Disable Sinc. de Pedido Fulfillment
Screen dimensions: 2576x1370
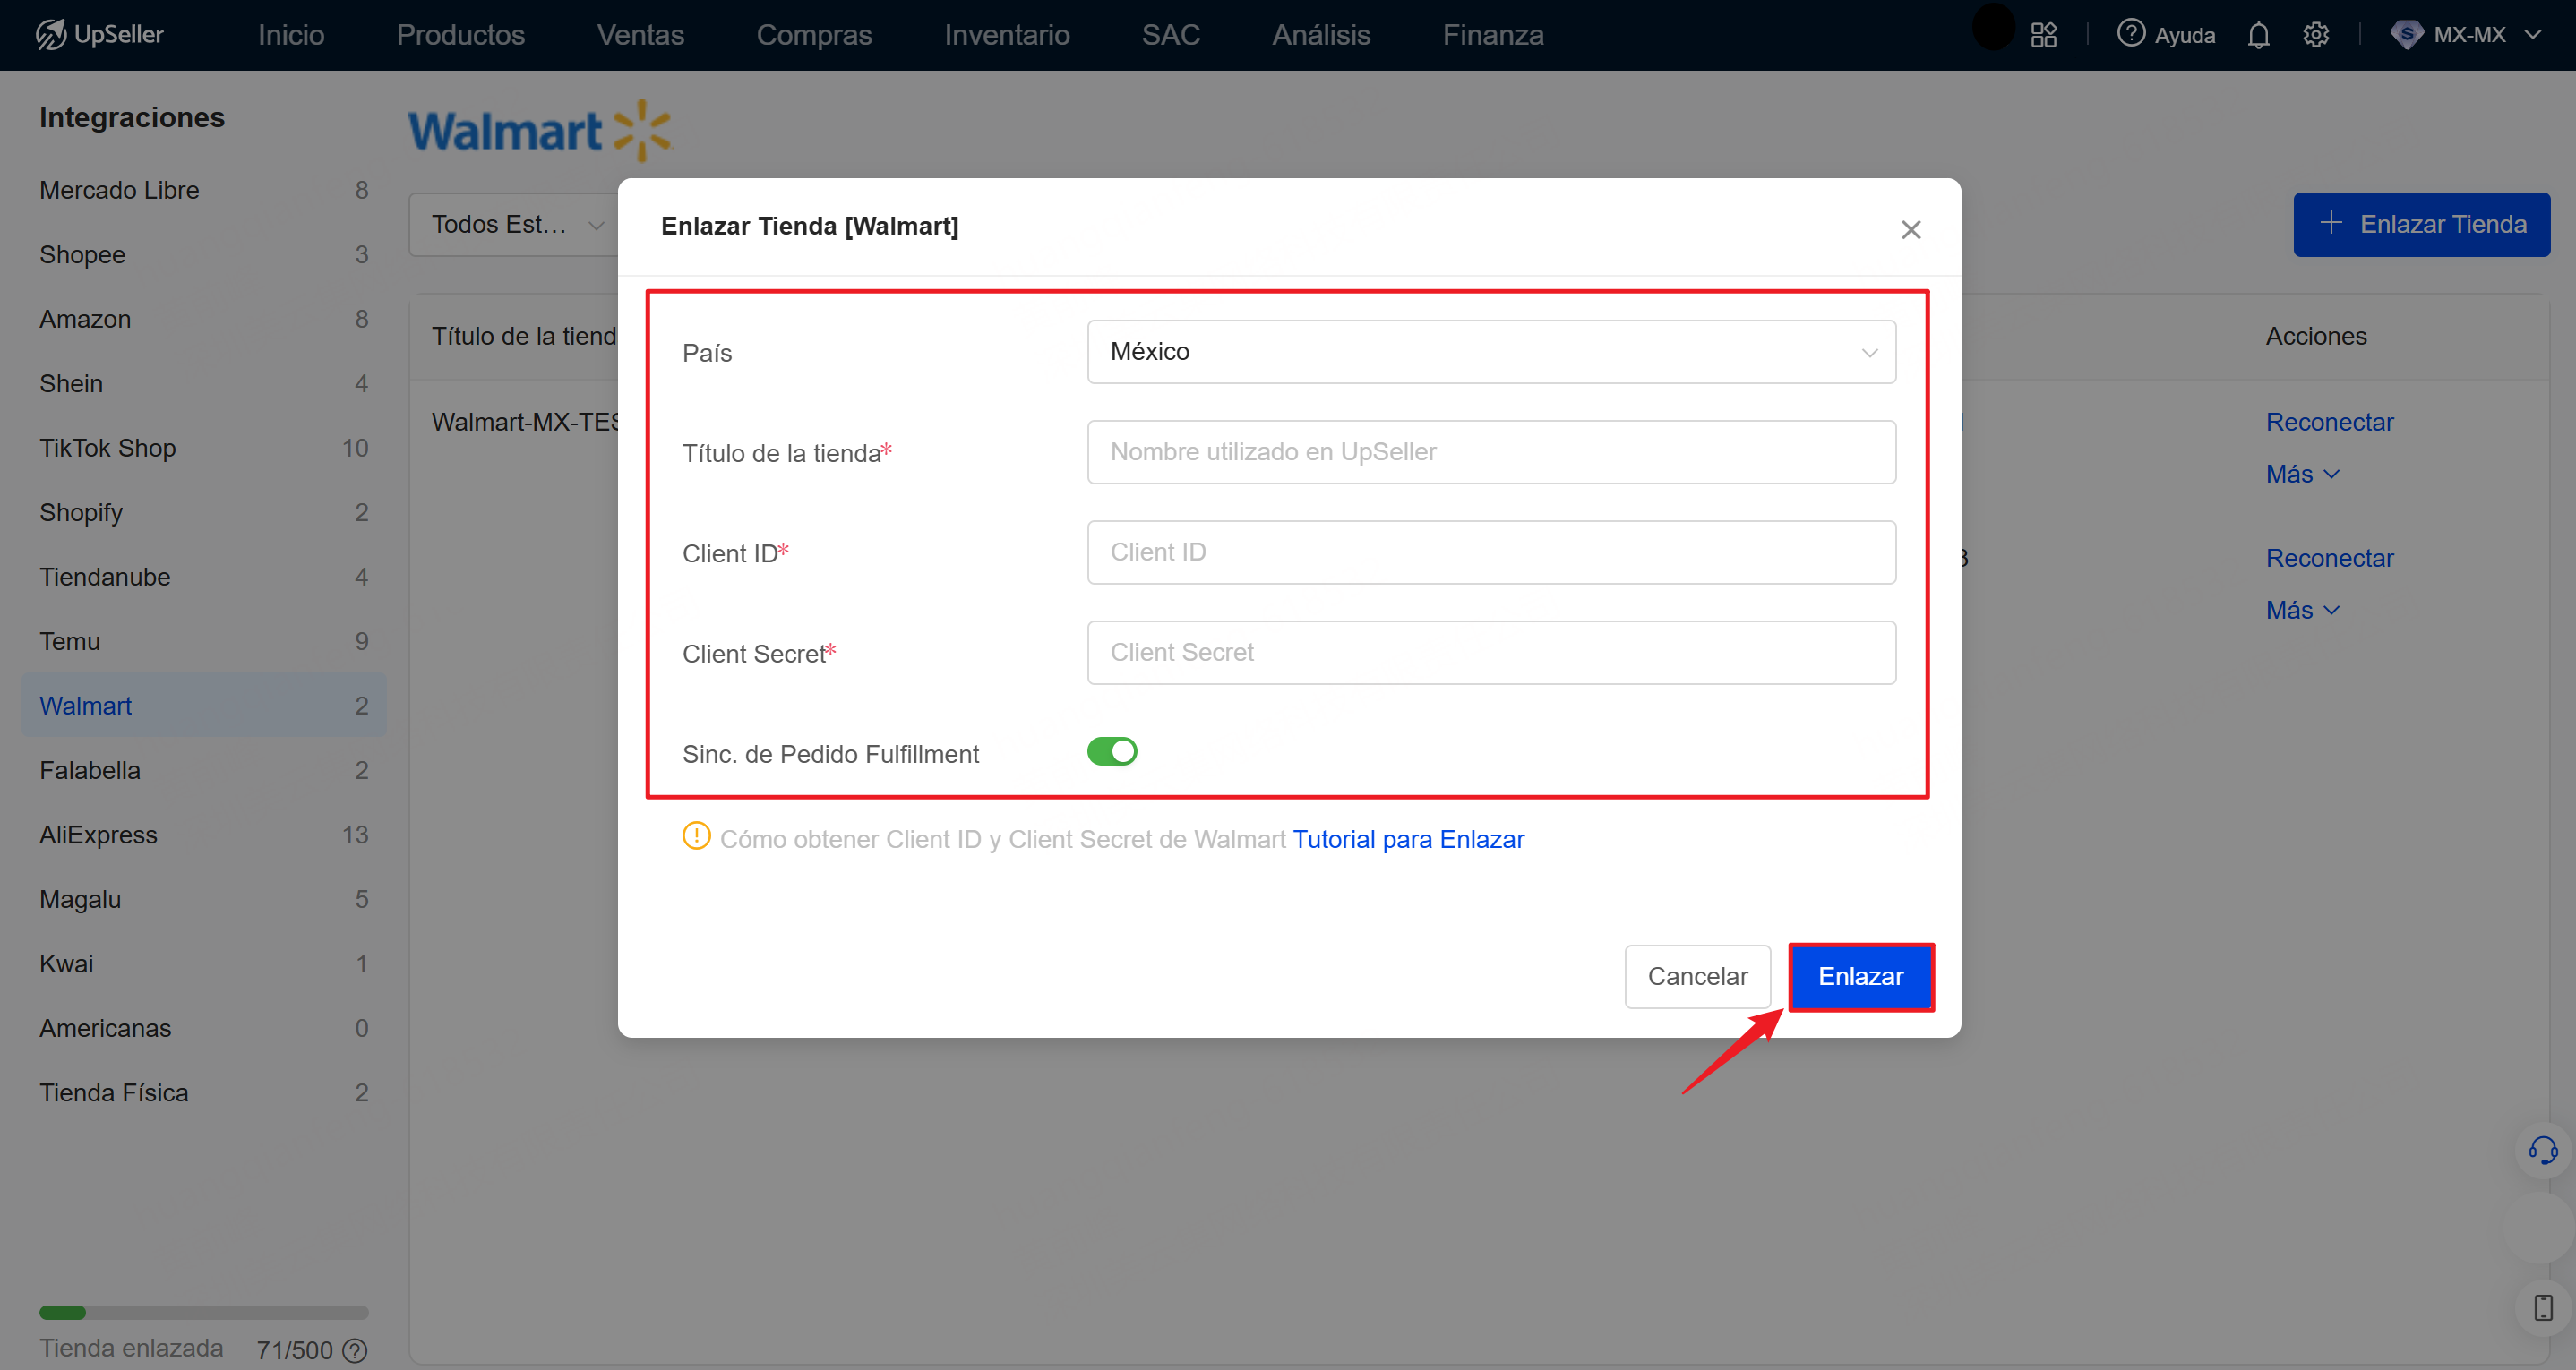1112,751
